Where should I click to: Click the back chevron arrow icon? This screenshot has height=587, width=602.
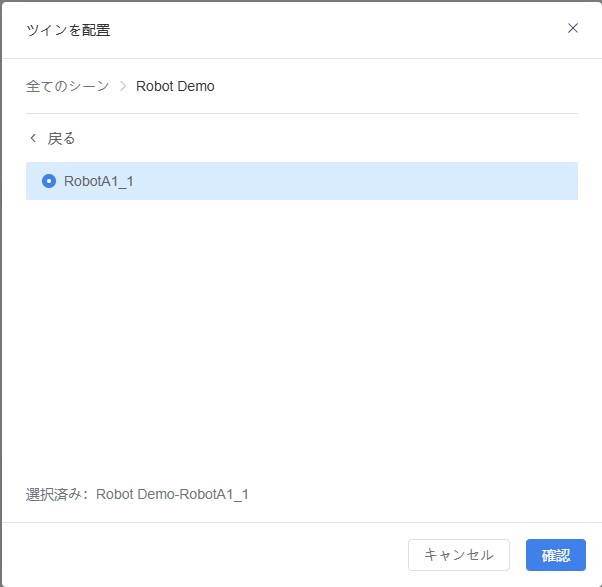pyautogui.click(x=33, y=138)
